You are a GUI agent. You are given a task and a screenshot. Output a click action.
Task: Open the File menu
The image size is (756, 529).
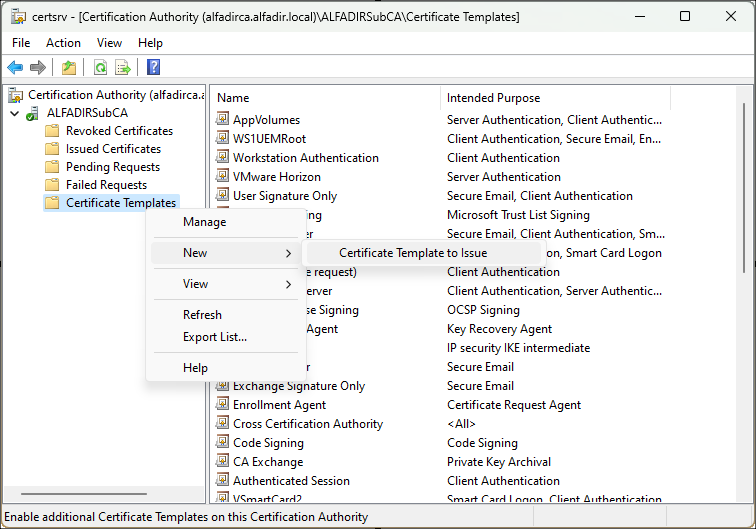tap(21, 43)
